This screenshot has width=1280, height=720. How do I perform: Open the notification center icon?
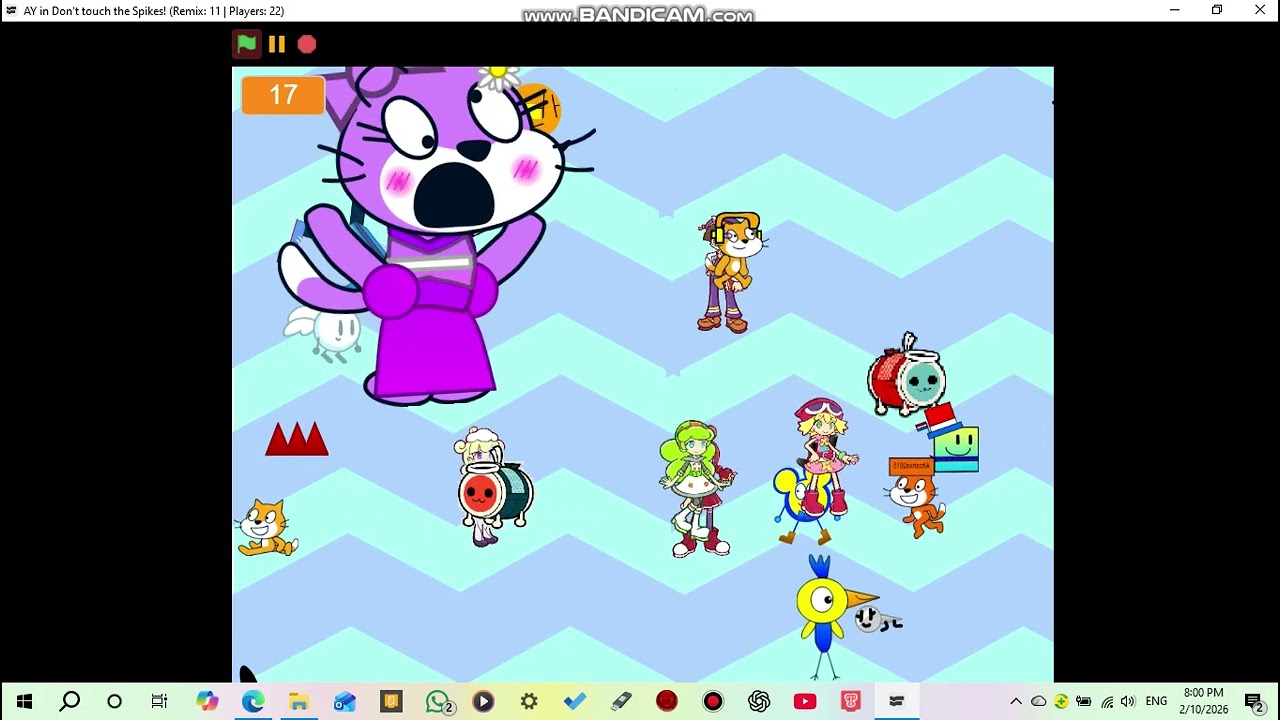point(1253,701)
